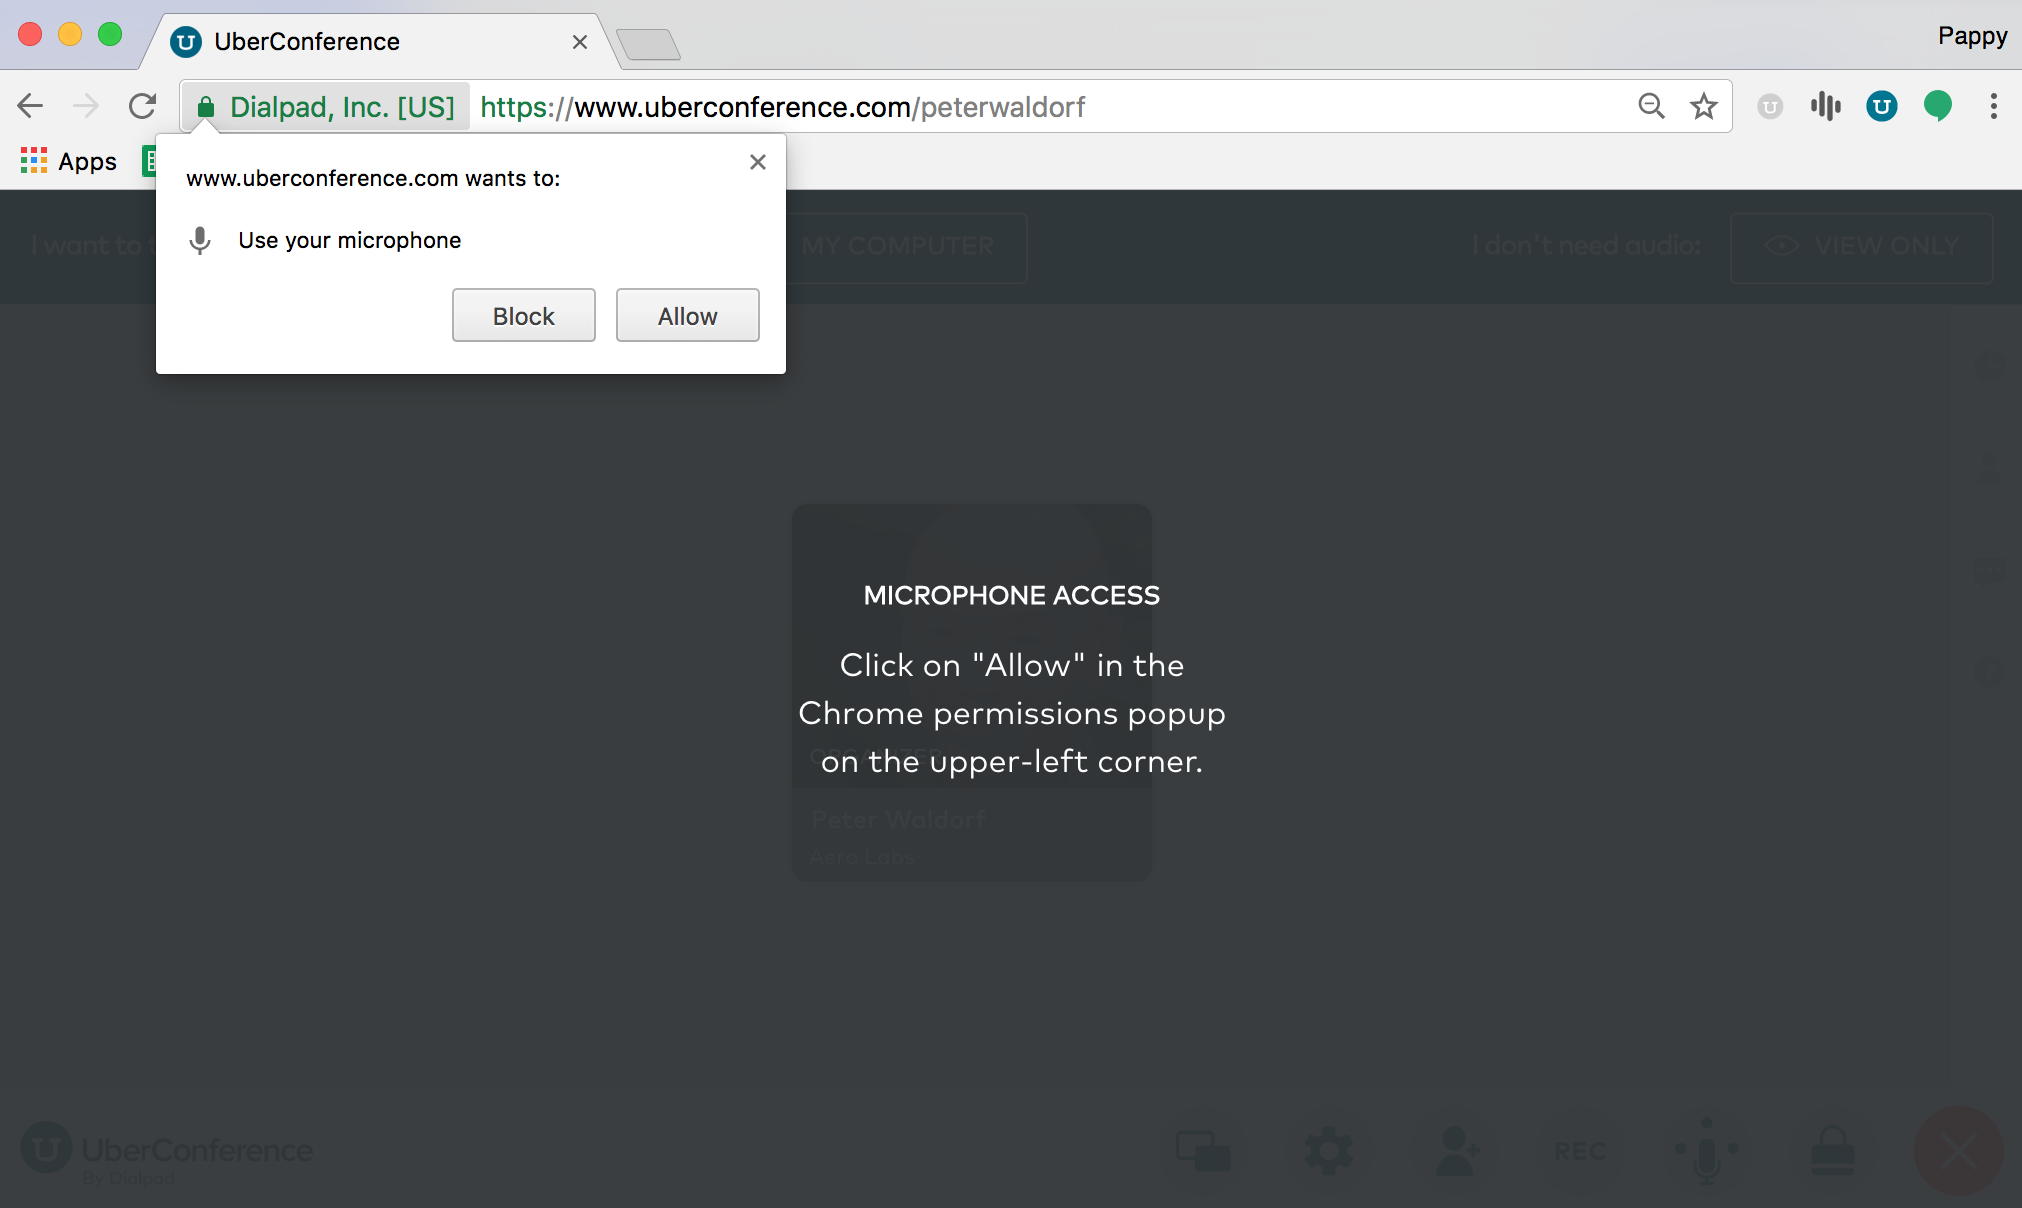Select the UberConference browser tab
Viewport: 2022px width, 1208px height.
pos(350,42)
